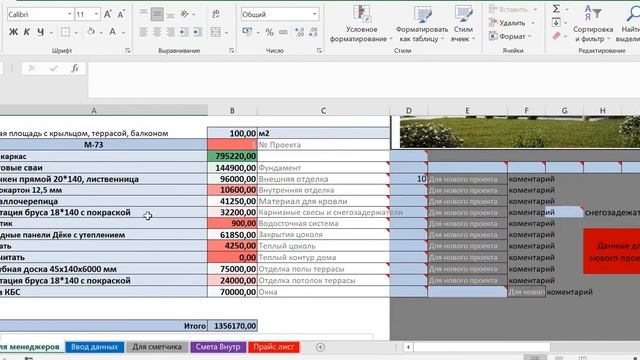
Task: Apply font color A
Action: point(113,32)
